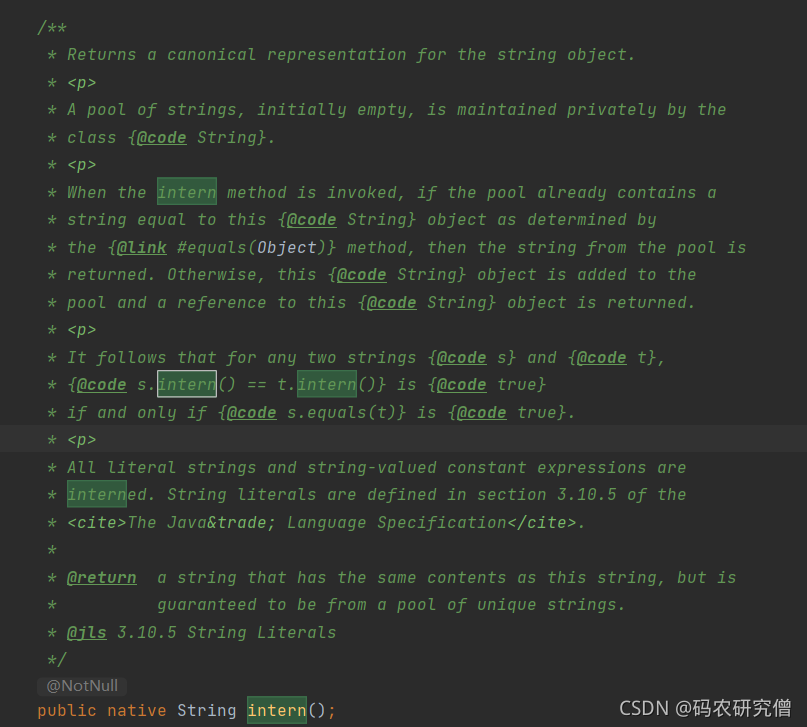Click the String return type in declaration
Screen dimensions: 807x727
206,711
